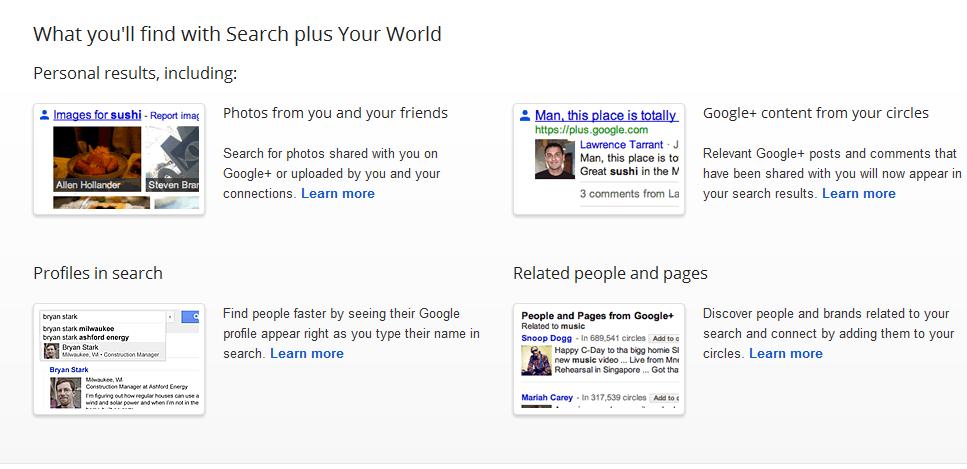This screenshot has height=469, width=967.
Task: Click the Related people and pages heading
Action: (x=611, y=273)
